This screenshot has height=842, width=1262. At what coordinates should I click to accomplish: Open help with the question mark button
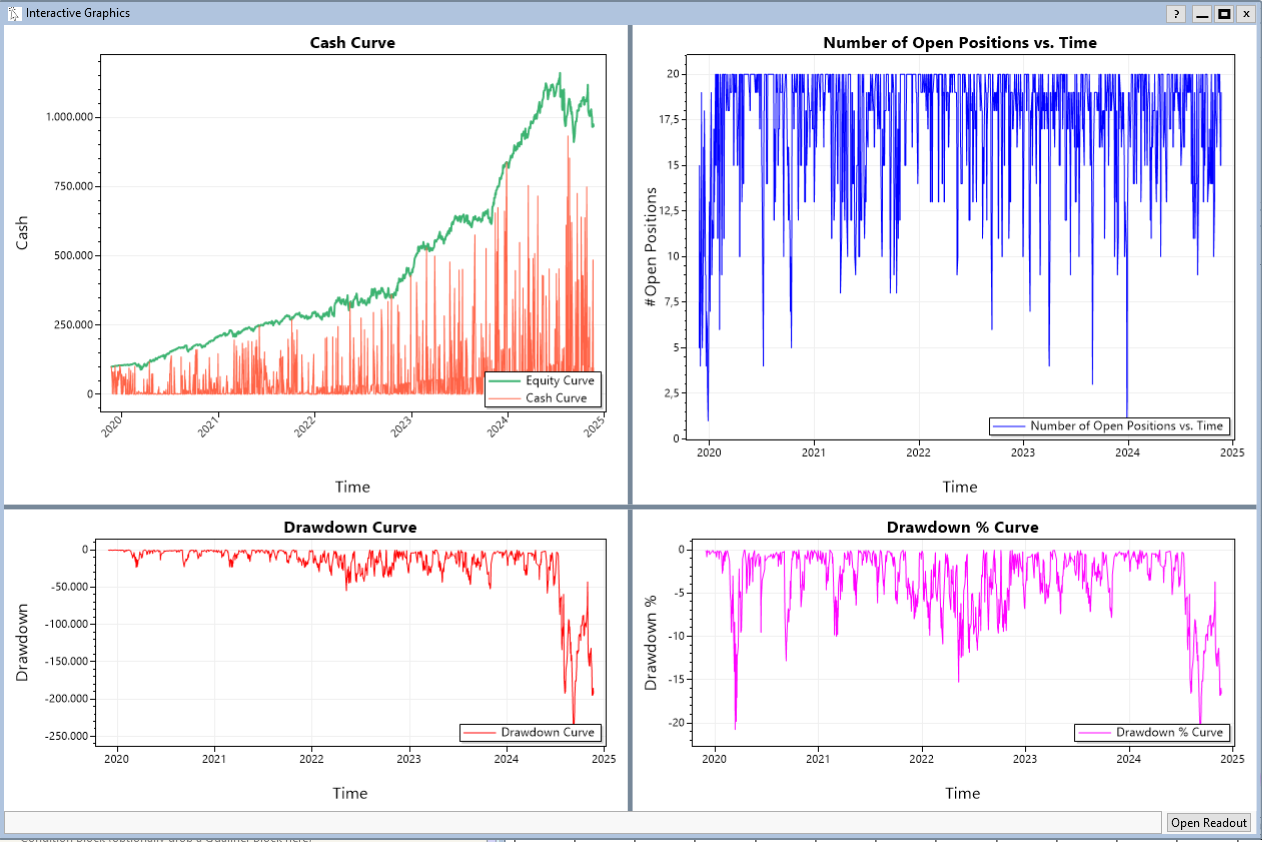pos(1176,14)
